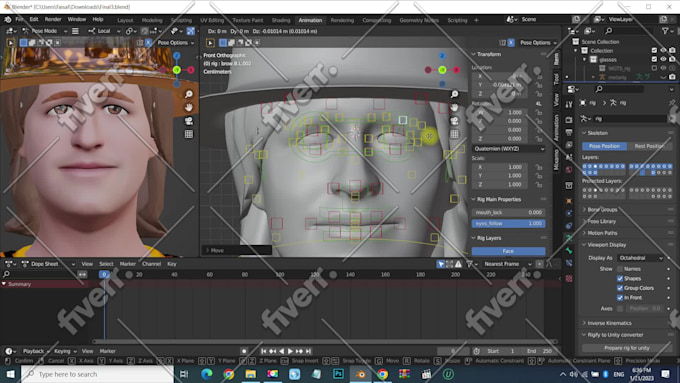
Task: Click the add workspace plus icon
Action: 476,20
